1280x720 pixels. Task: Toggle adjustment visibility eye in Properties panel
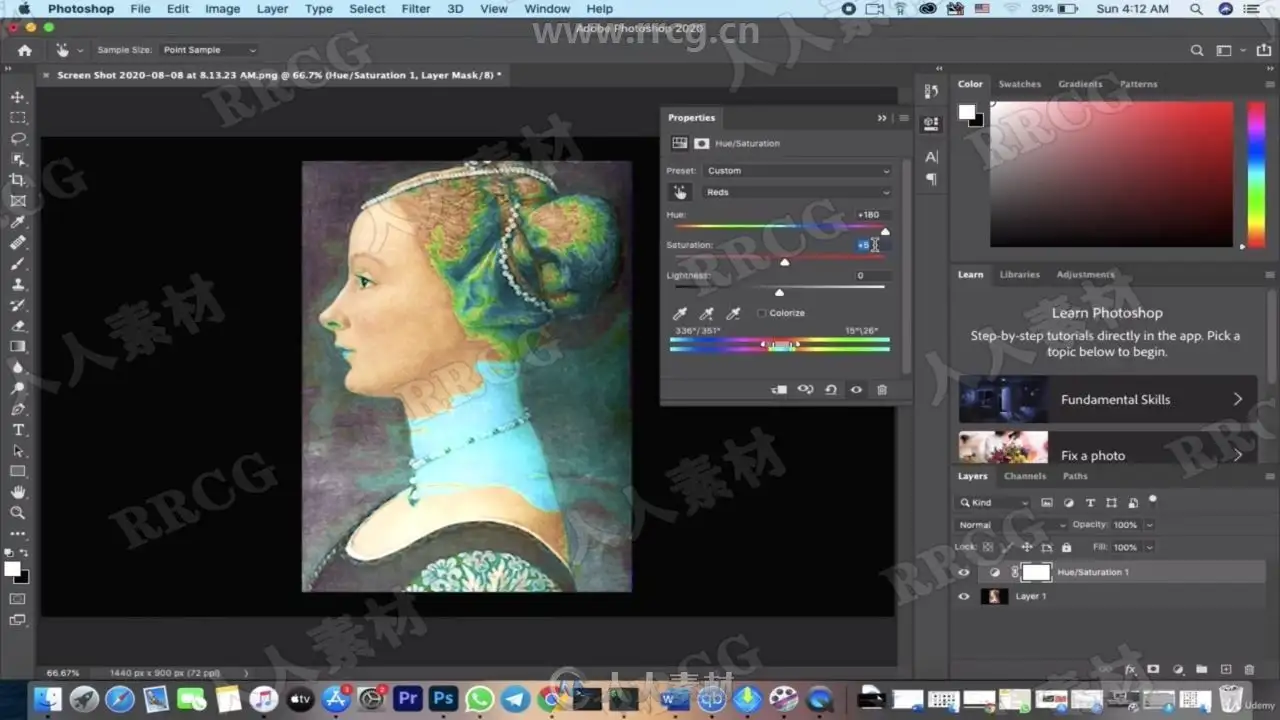pyautogui.click(x=856, y=390)
